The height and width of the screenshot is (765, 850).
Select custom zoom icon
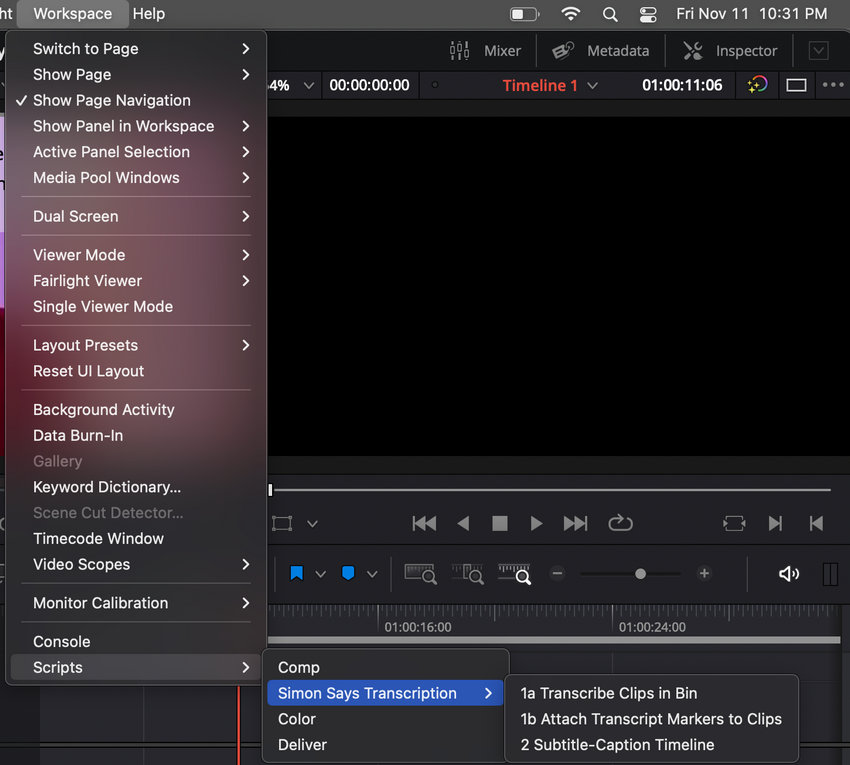tap(514, 574)
